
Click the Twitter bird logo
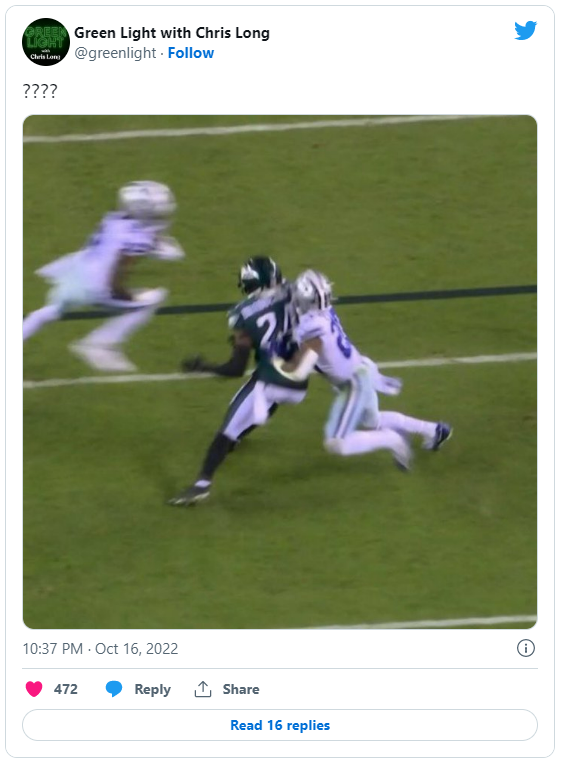click(x=525, y=31)
